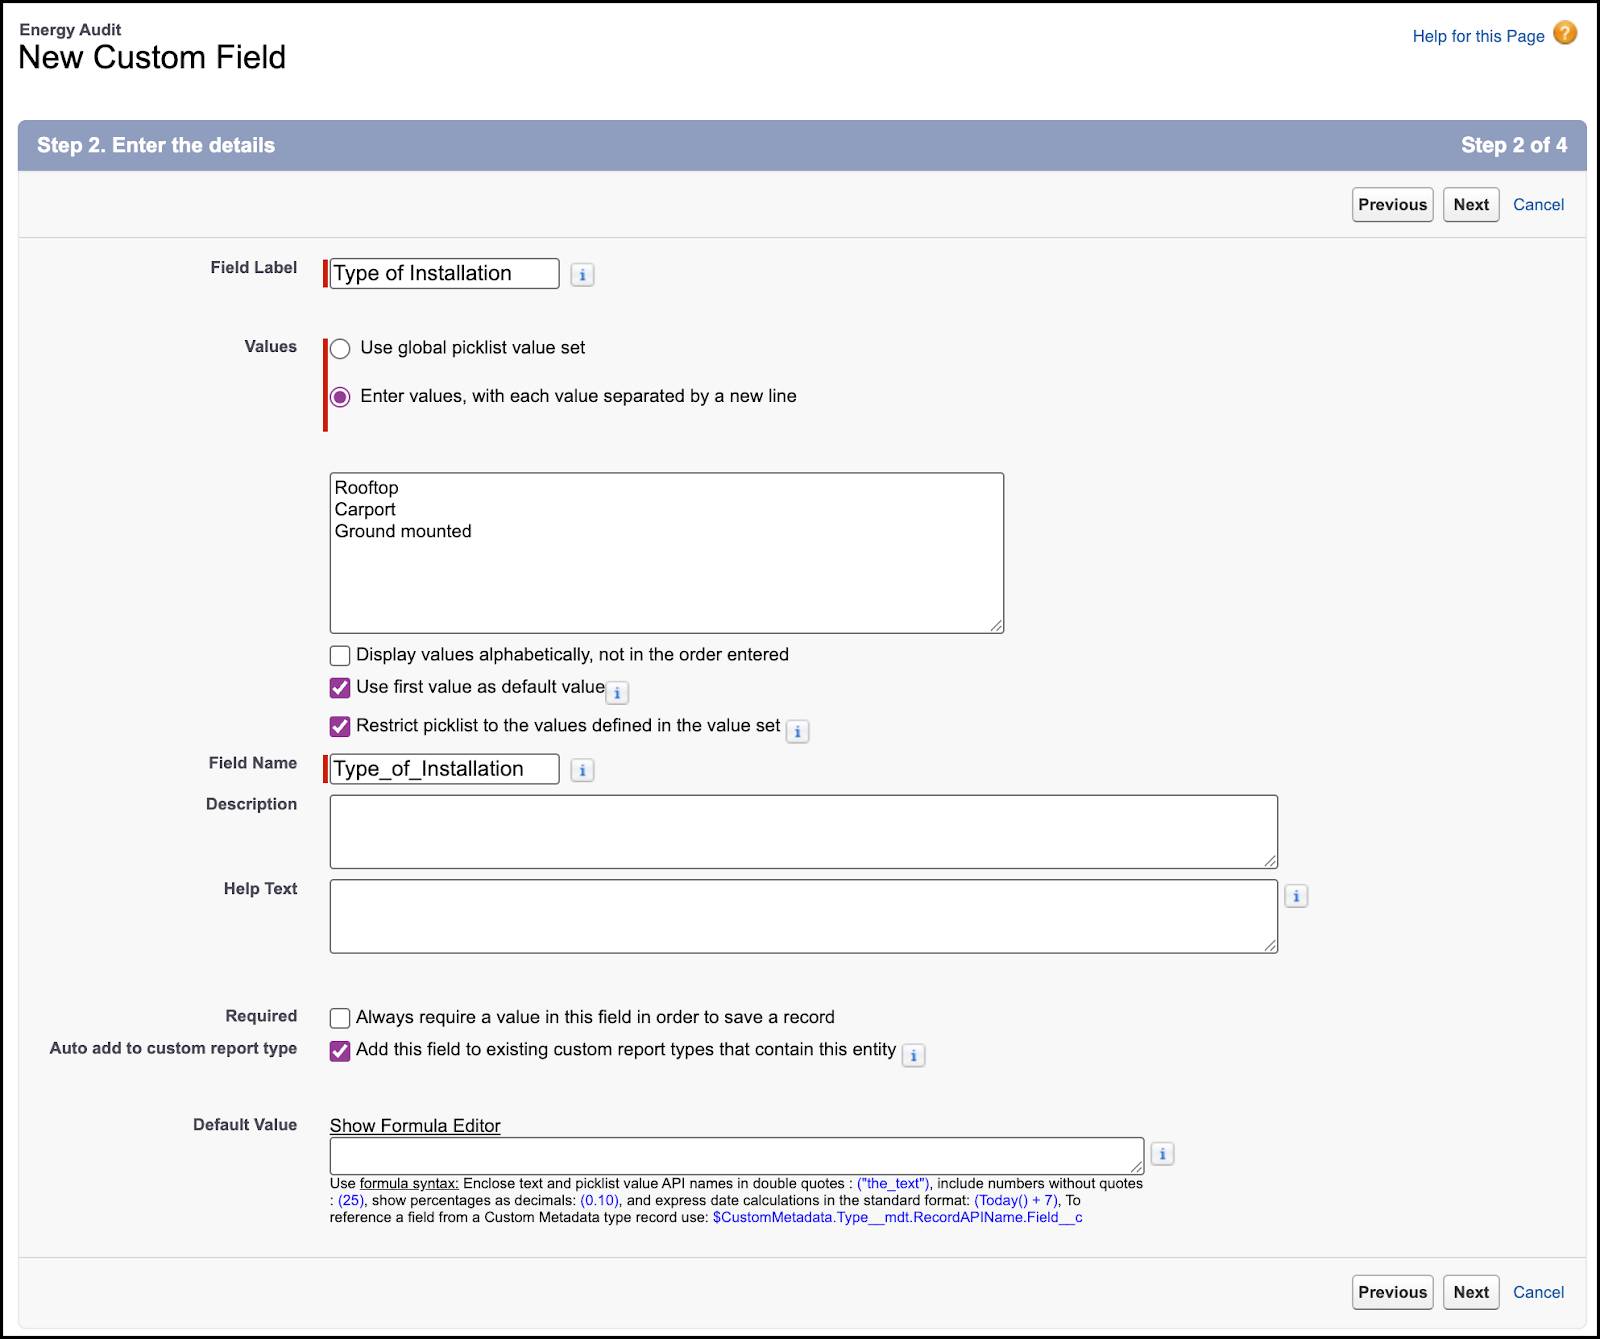Click the Rooftop value line

click(366, 488)
